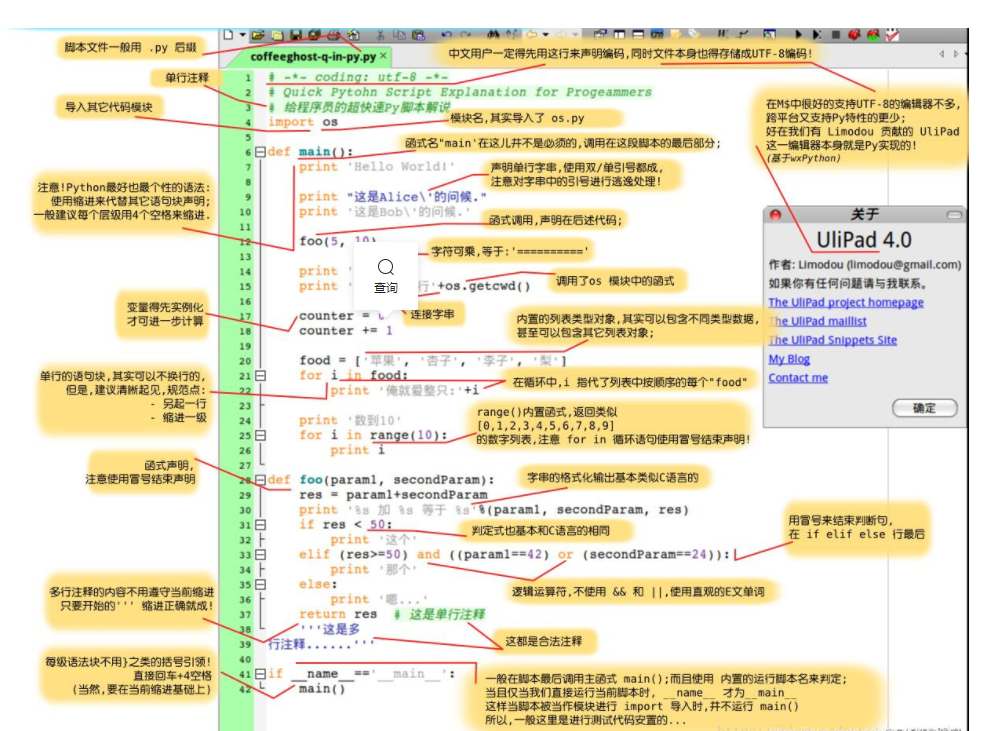982x731 pixels.
Task: Click the '# -*- coding: utf-8 -*-' comment
Action: tap(358, 77)
